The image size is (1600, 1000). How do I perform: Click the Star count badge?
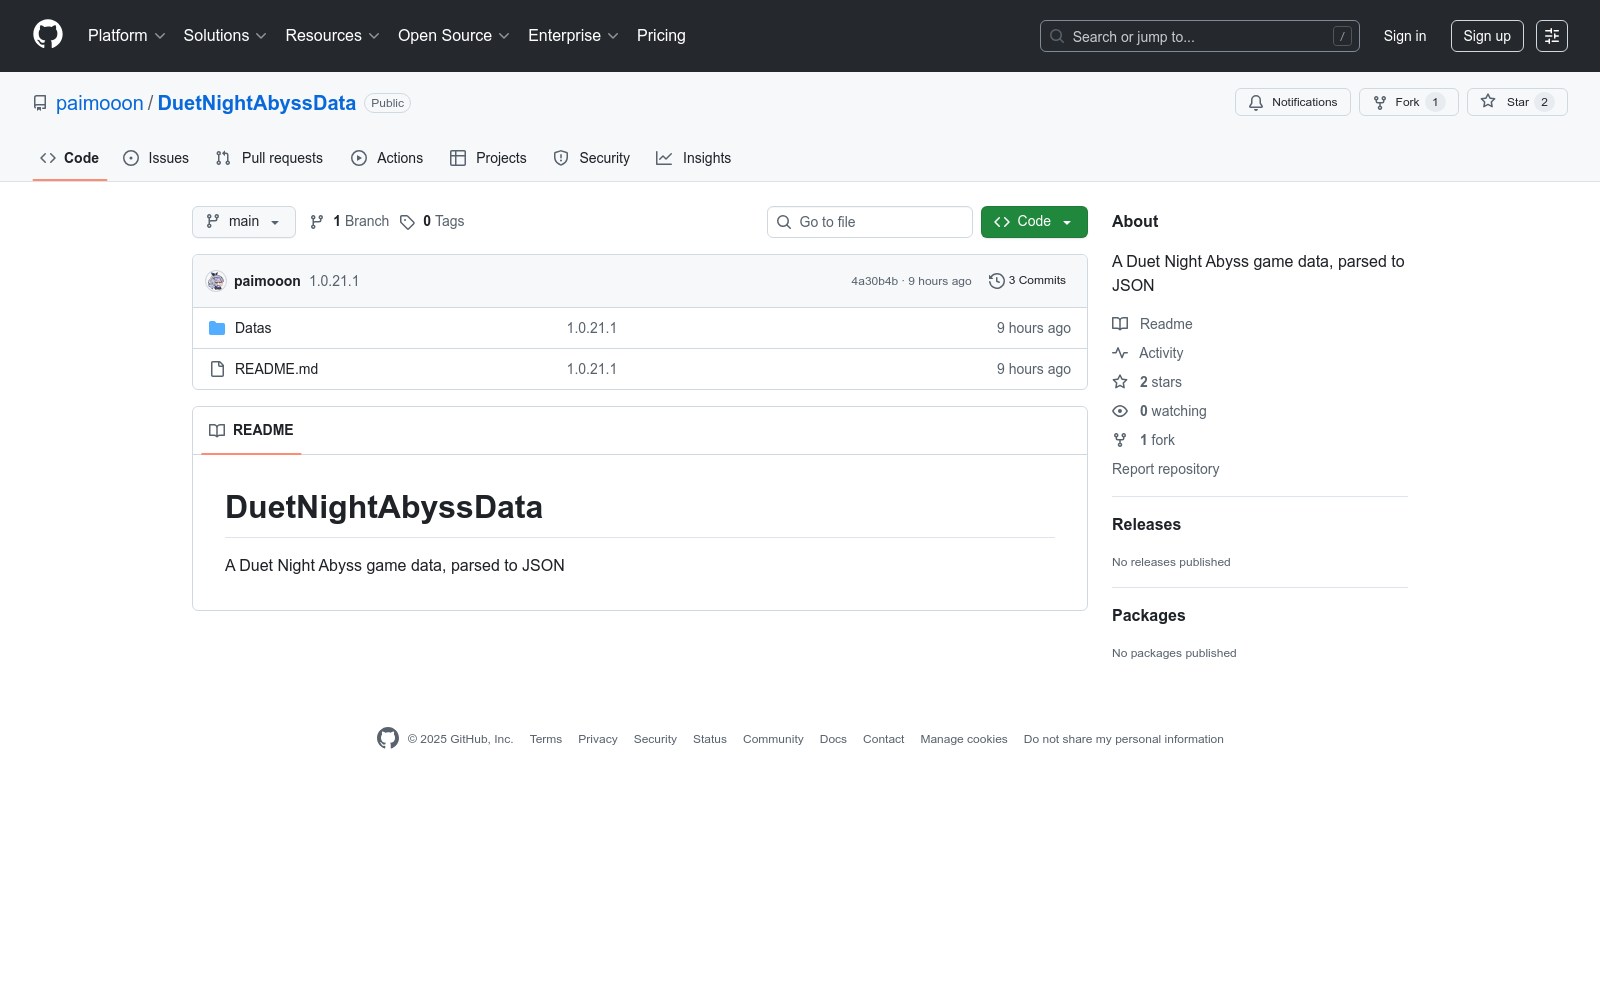(1544, 102)
